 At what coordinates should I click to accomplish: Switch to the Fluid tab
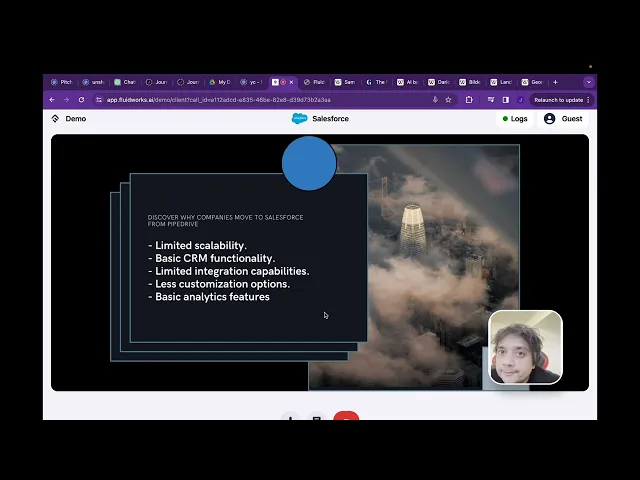point(314,82)
